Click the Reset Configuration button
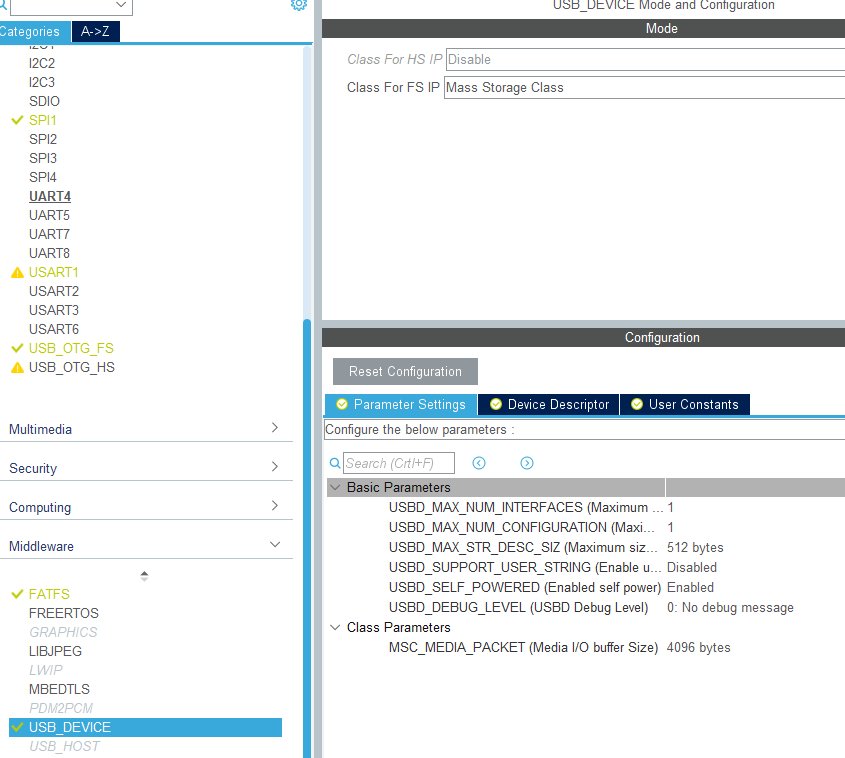Screen dimensions: 845x758 [x=405, y=371]
